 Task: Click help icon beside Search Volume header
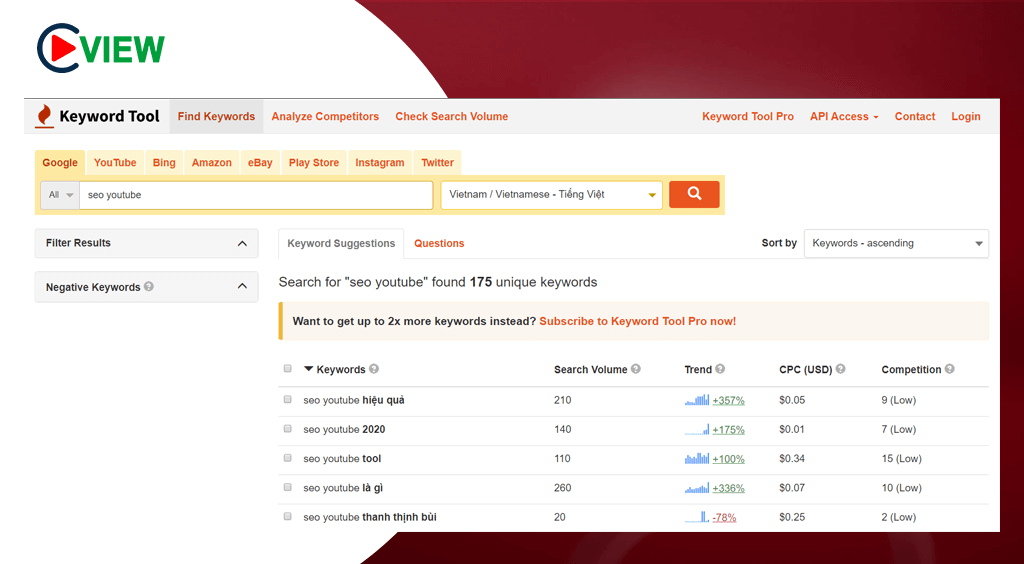(x=635, y=369)
